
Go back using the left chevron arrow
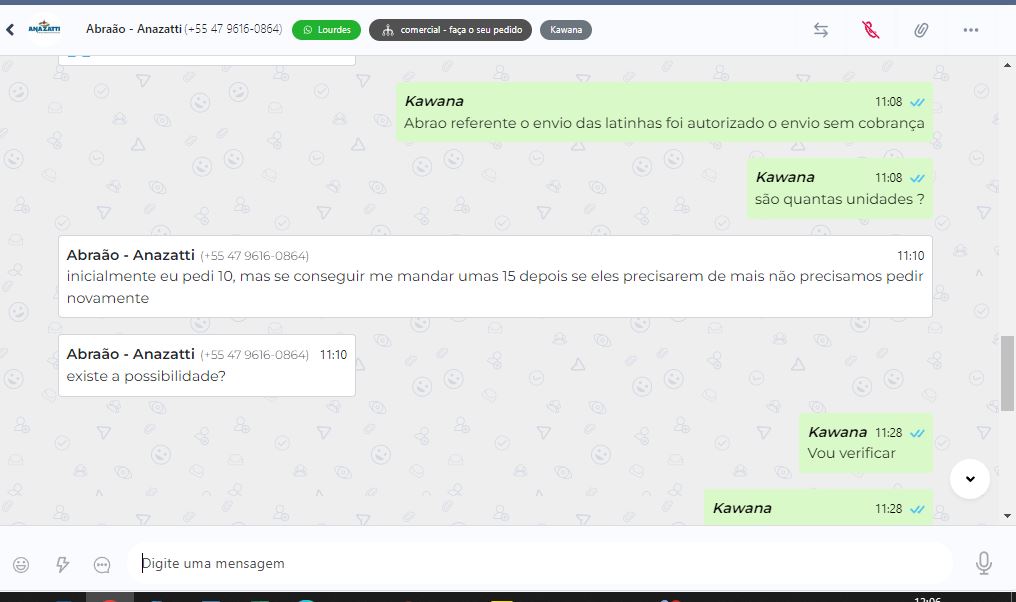(x=10, y=30)
